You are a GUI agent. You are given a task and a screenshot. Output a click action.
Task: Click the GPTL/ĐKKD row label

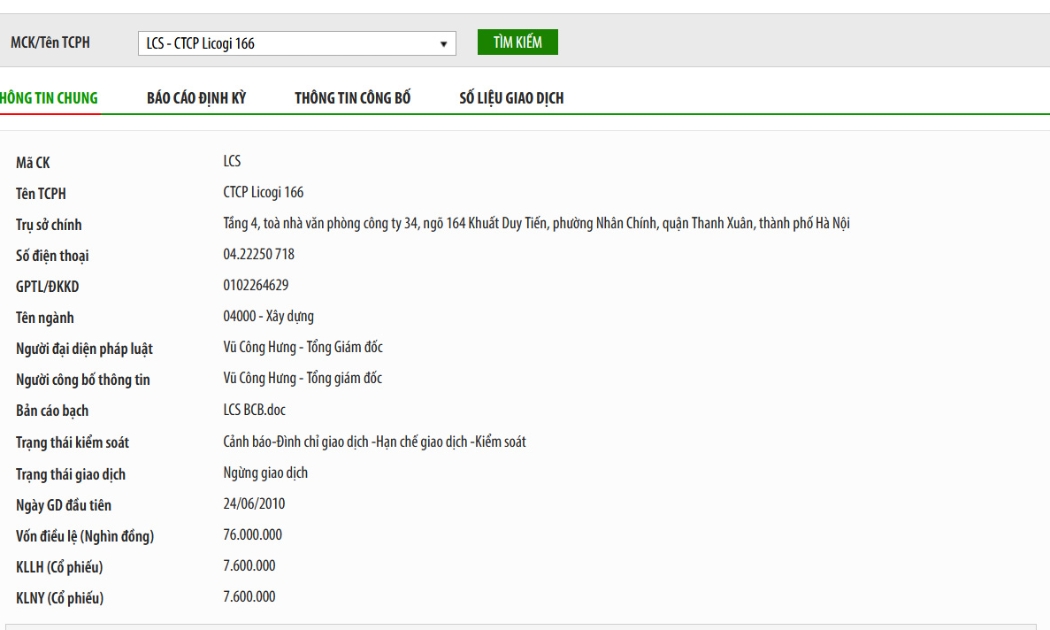tap(48, 287)
